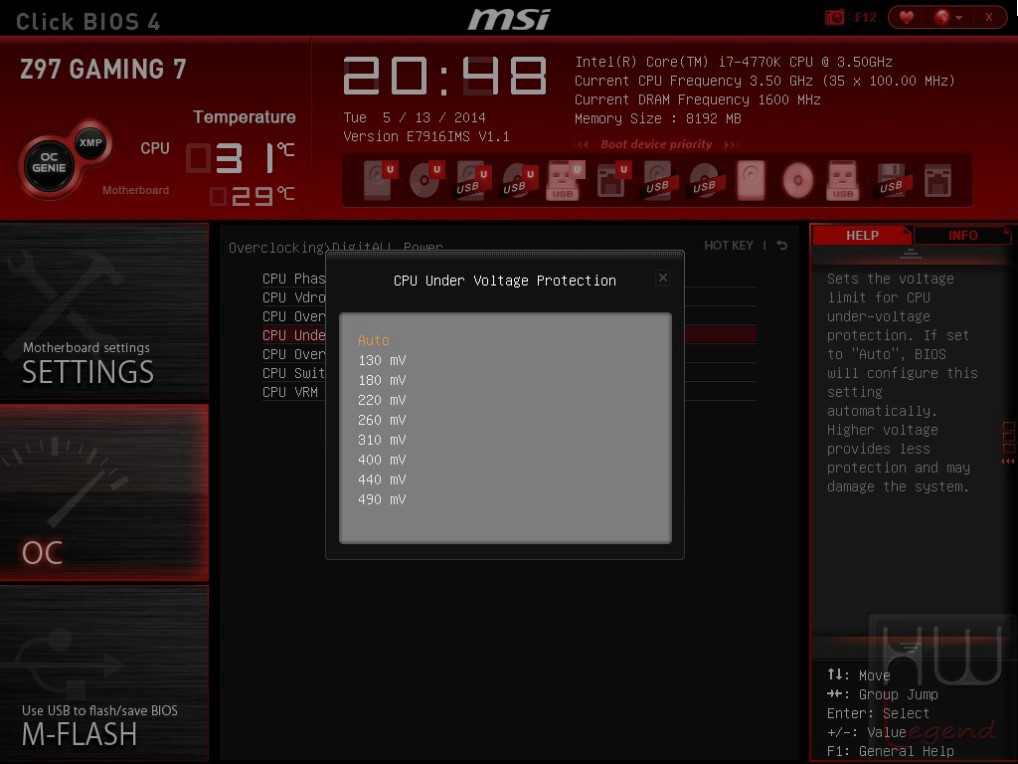
Task: Close the CPU Under Voltage Protection popup
Action: point(662,278)
